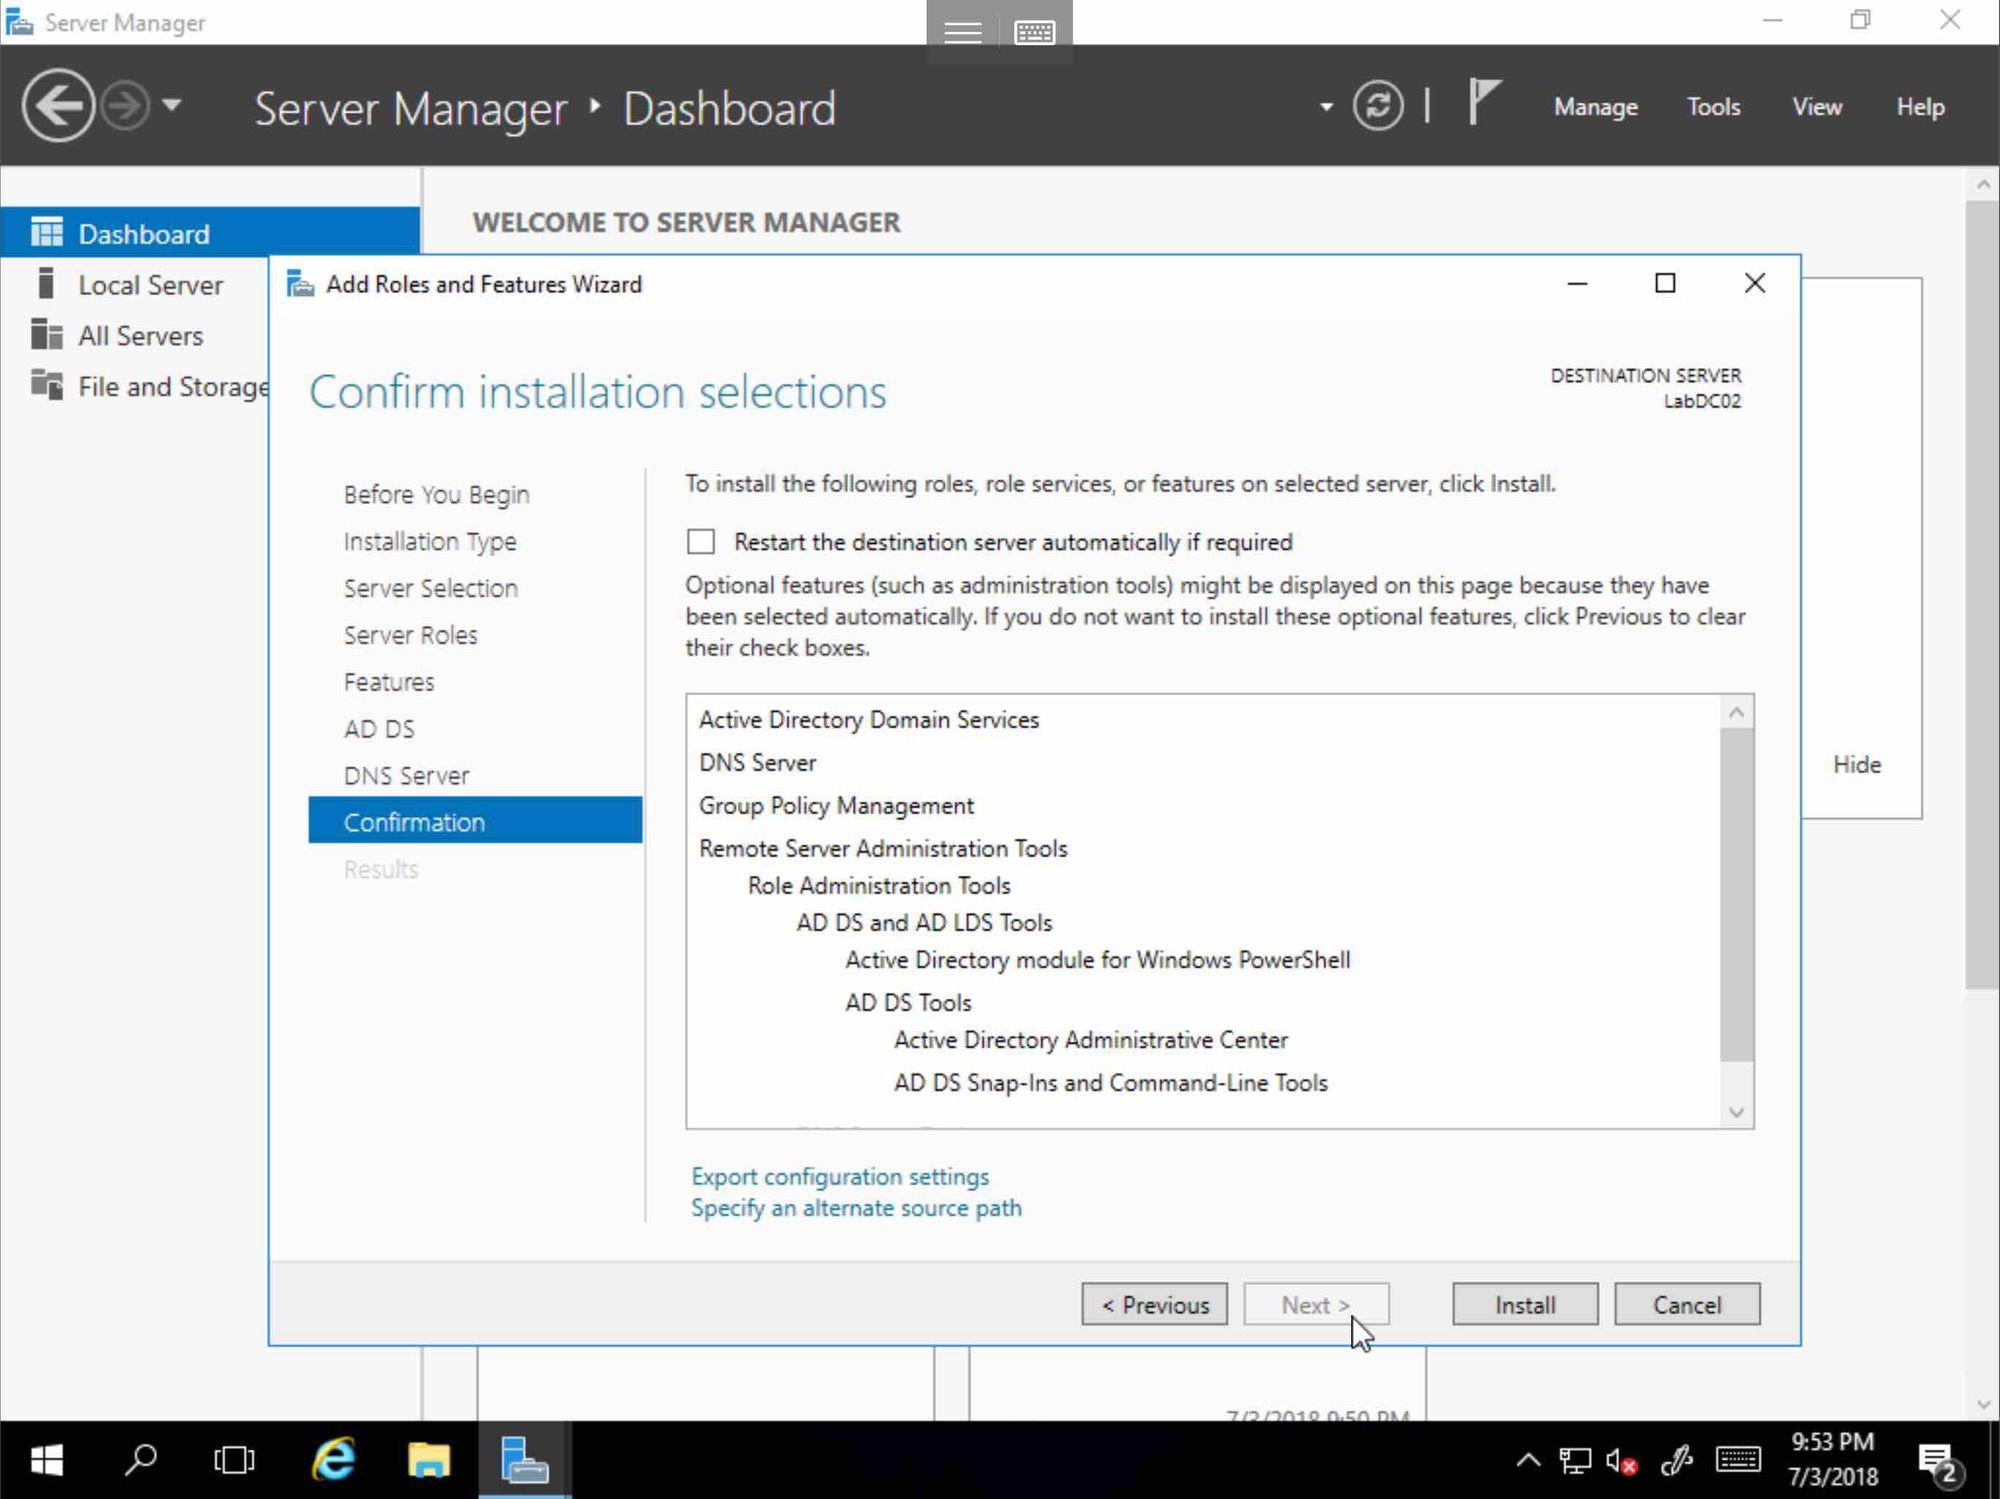Show hidden tray icons chevron
This screenshot has width=2000, height=1499.
(x=1528, y=1461)
